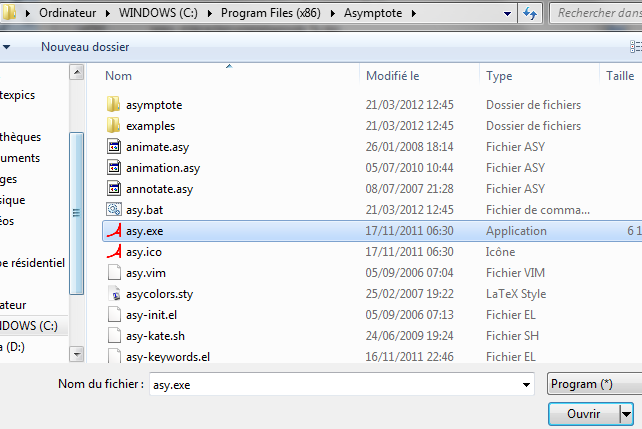Open the Ouvrir button dropdown arrow

pyautogui.click(x=626, y=414)
